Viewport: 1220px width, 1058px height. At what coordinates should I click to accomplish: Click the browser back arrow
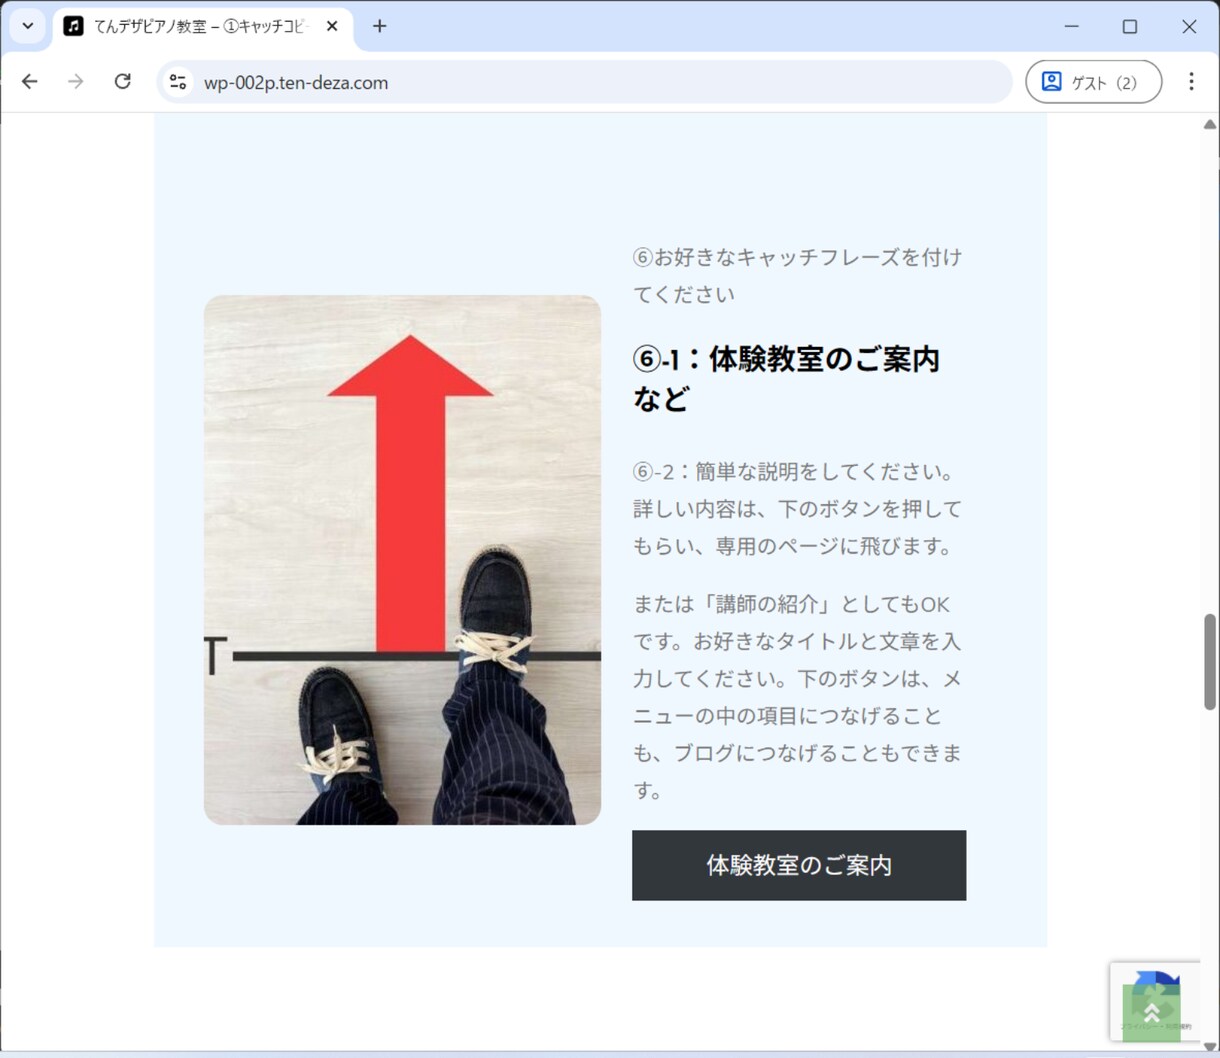tap(30, 82)
